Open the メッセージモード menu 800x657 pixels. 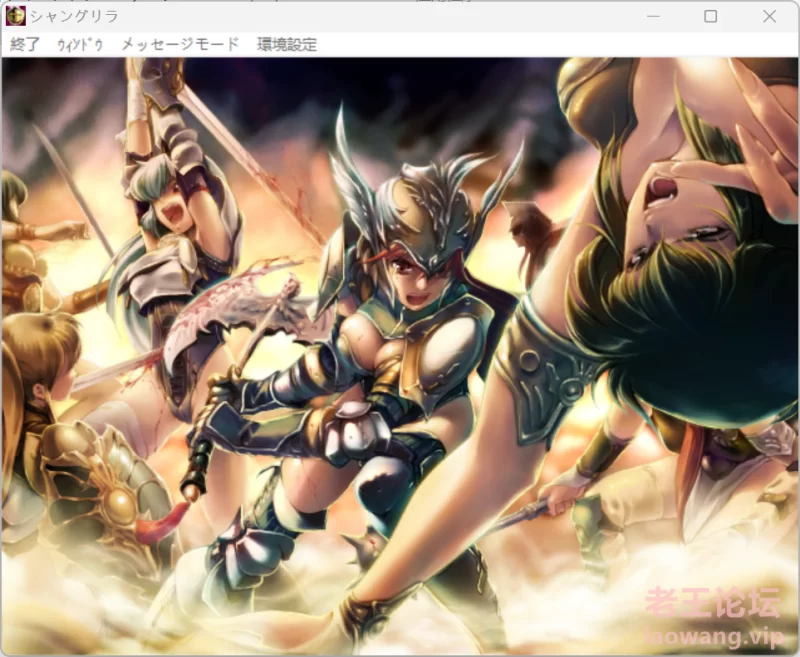[x=180, y=44]
